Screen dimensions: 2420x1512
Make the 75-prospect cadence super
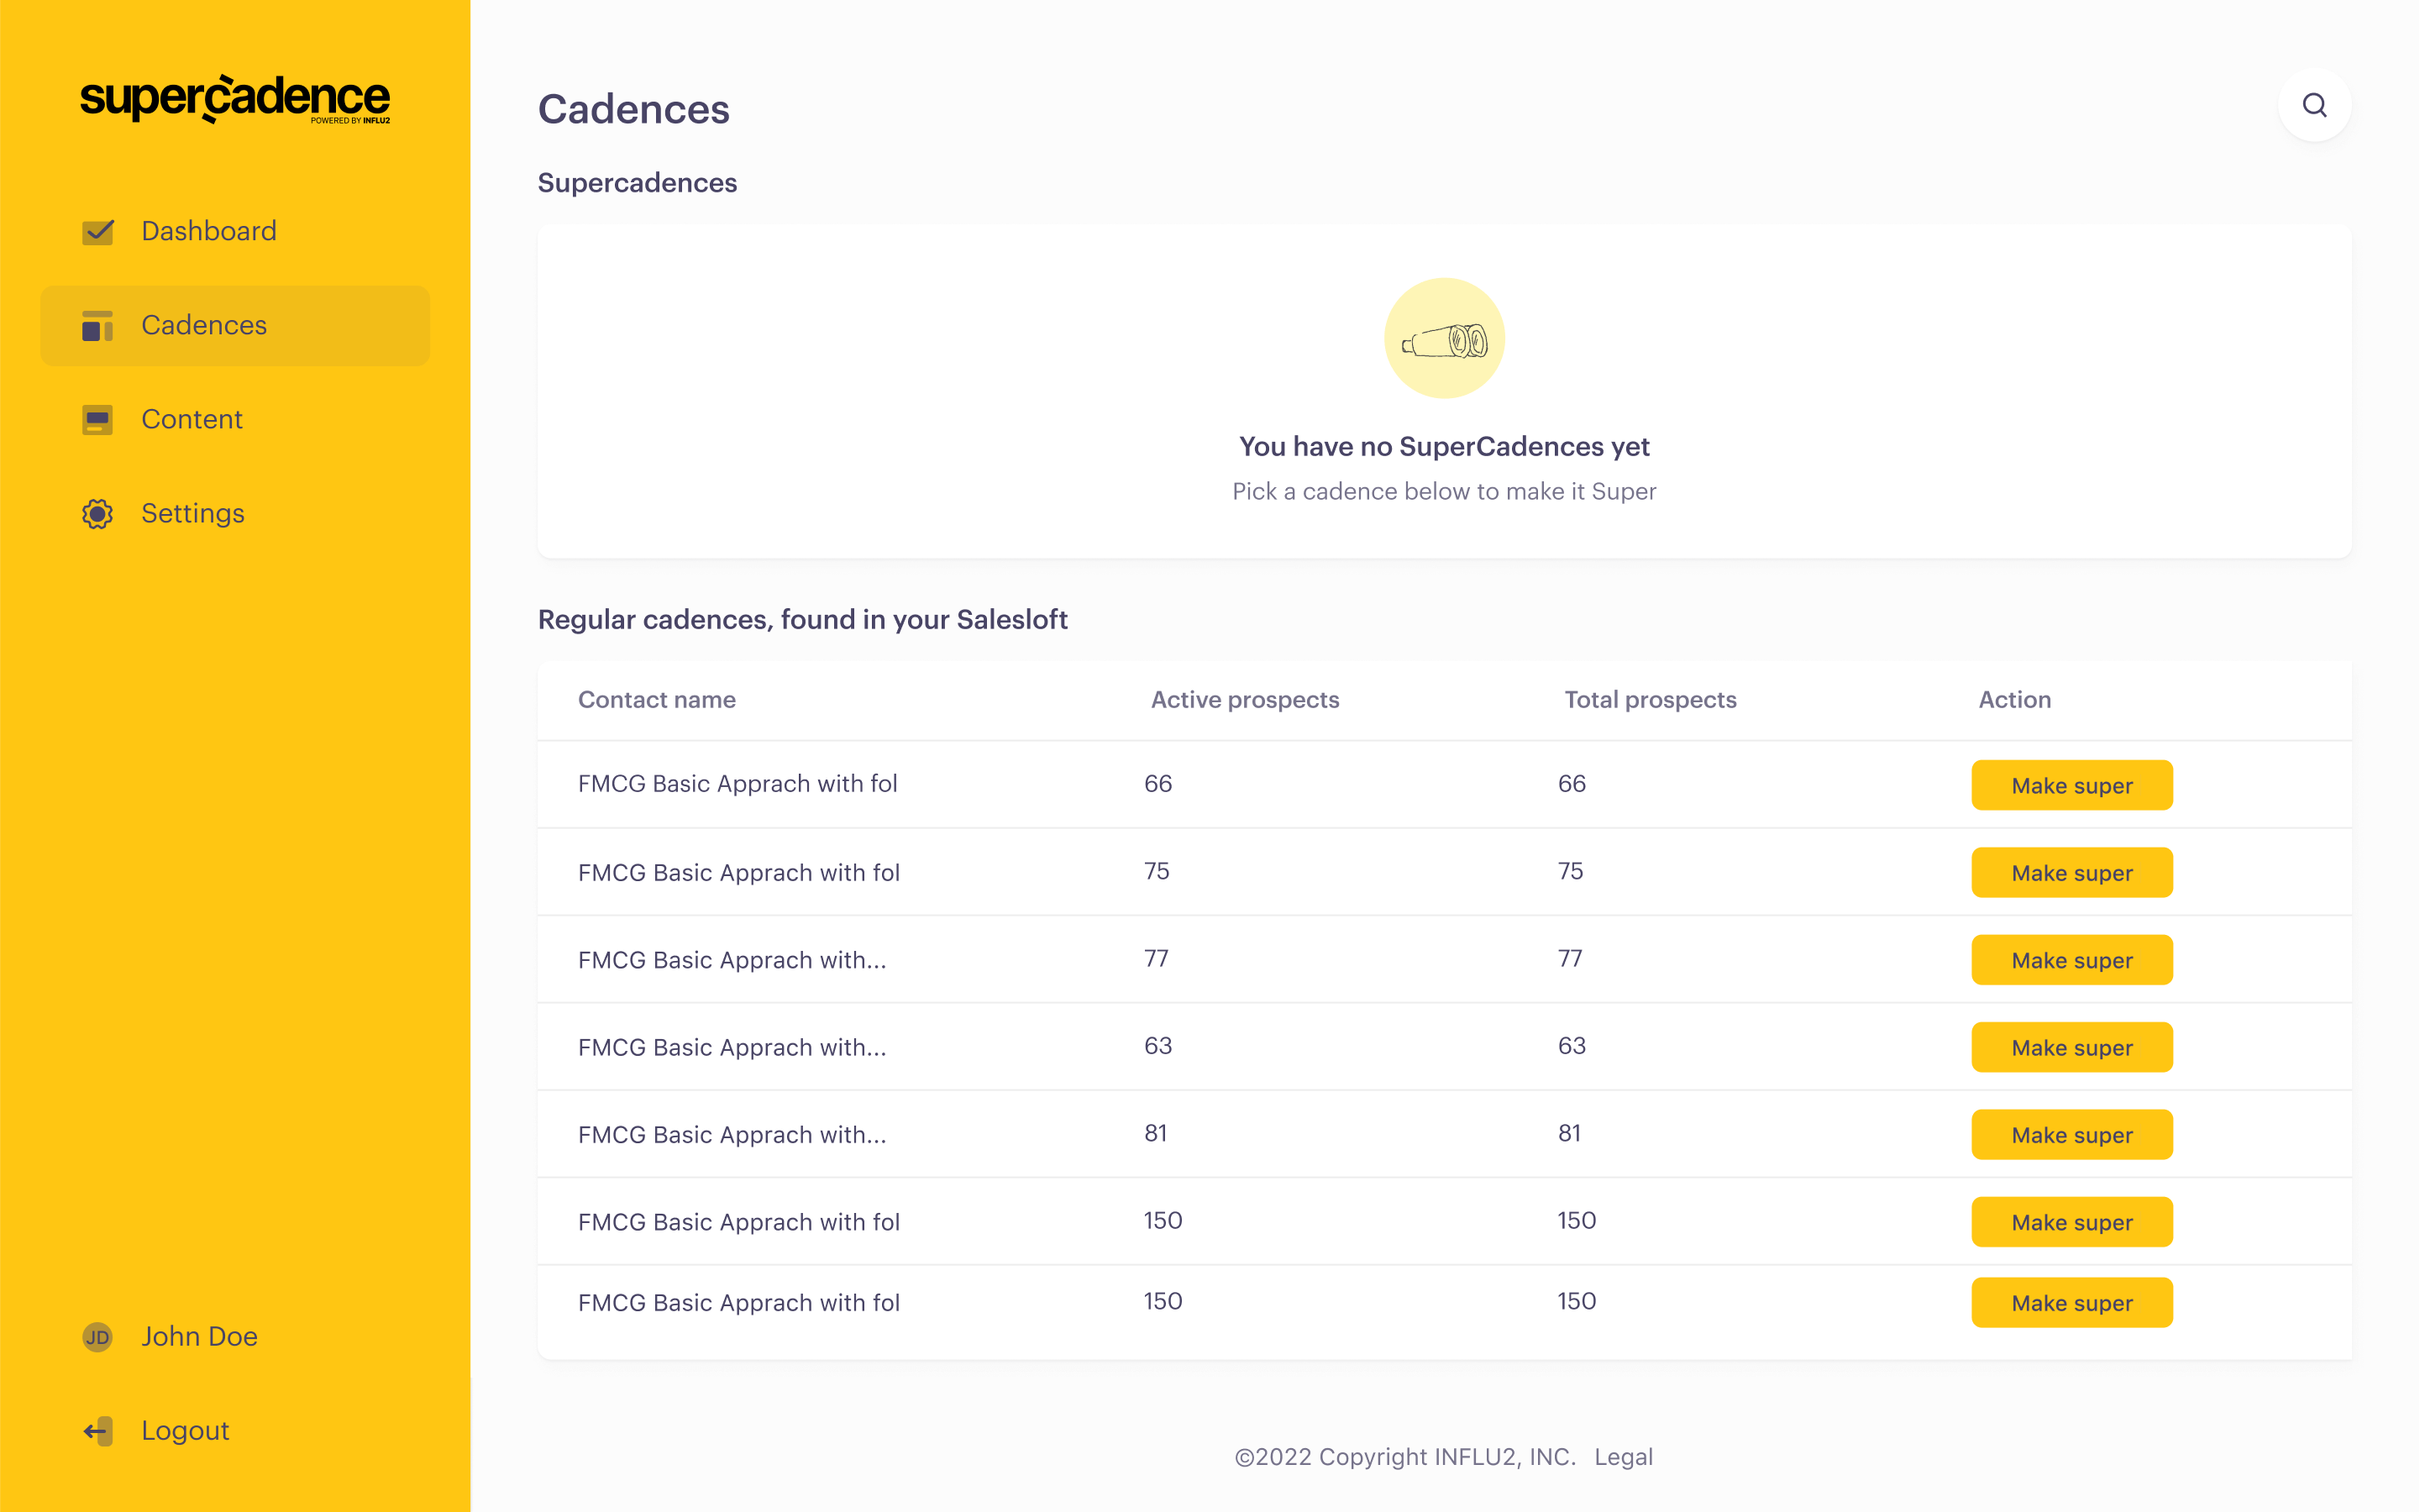point(2071,873)
